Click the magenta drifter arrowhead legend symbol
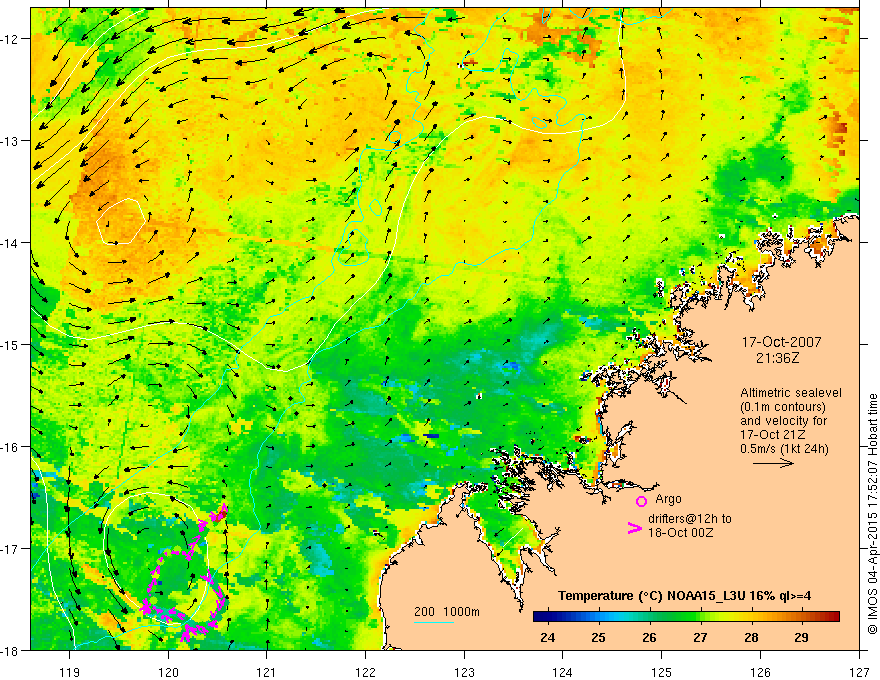The width and height of the screenshot is (880, 680). [634, 528]
